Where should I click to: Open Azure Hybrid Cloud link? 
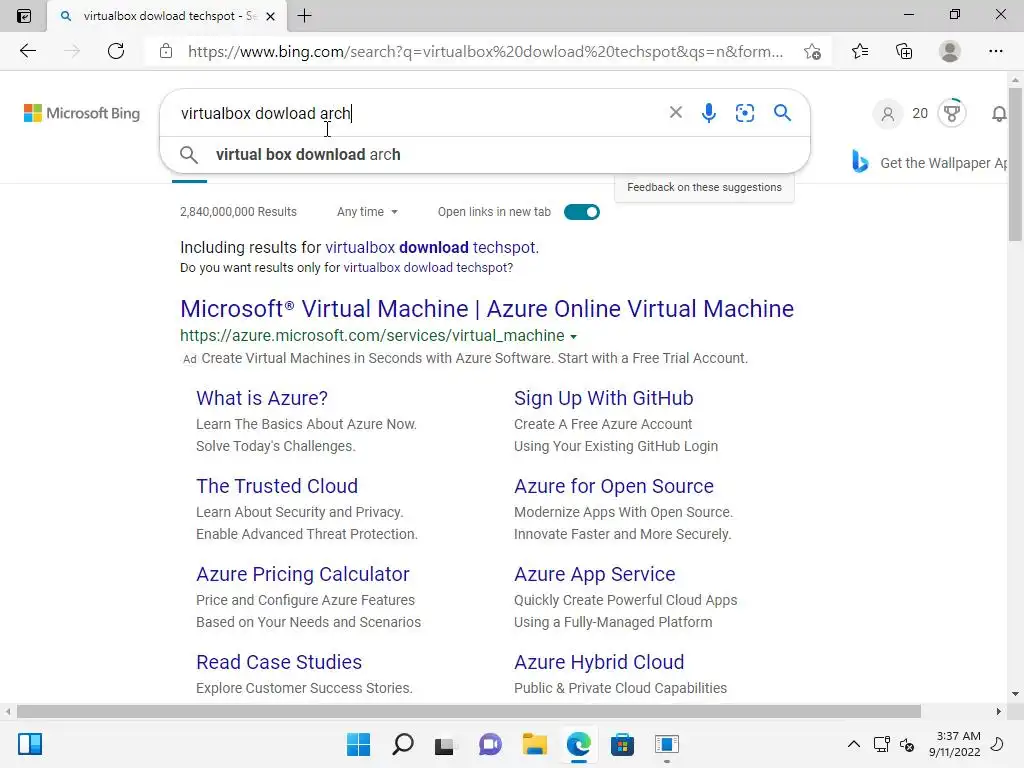click(599, 662)
